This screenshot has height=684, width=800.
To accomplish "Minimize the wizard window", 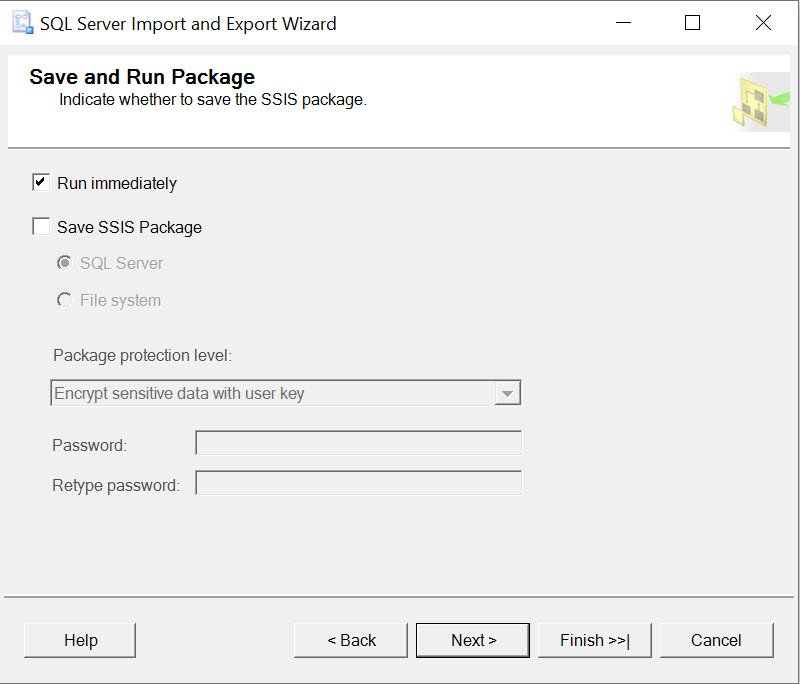I will pos(623,22).
